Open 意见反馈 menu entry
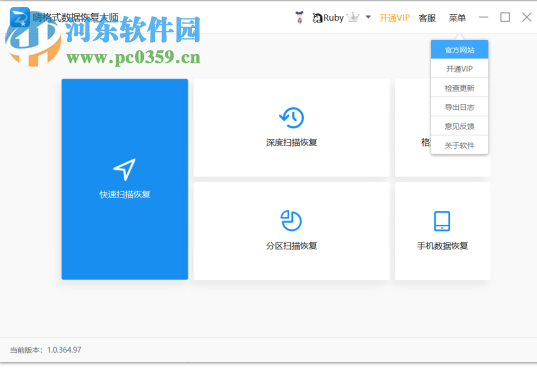The height and width of the screenshot is (368, 537). pos(460,126)
